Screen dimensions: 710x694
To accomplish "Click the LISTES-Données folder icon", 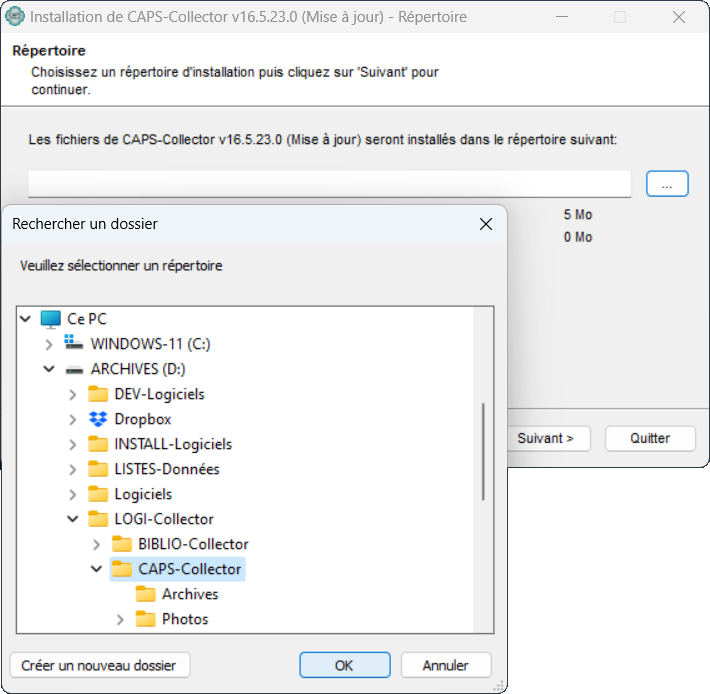I will point(98,469).
